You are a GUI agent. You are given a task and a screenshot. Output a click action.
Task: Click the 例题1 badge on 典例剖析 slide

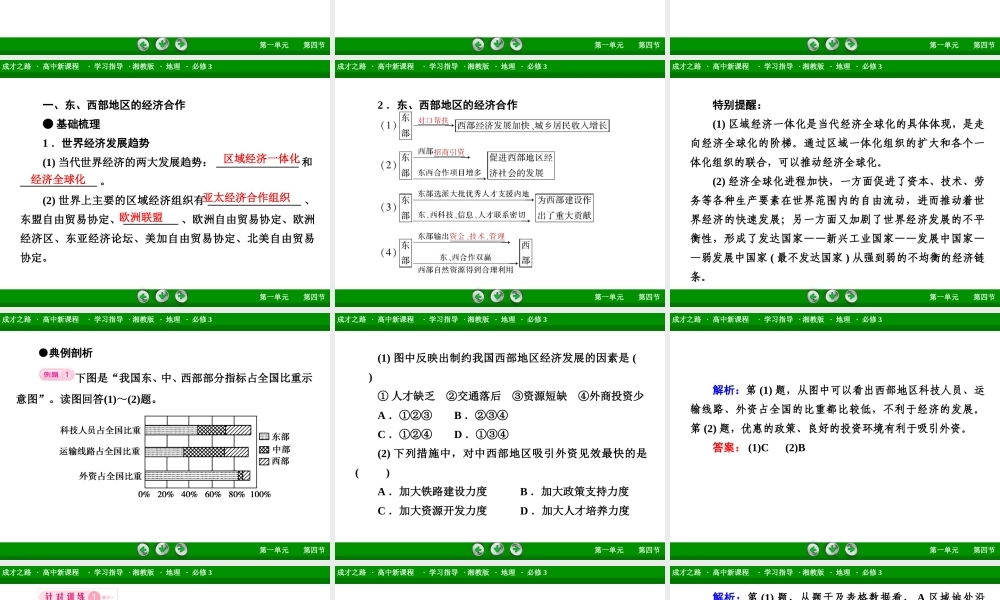pyautogui.click(x=57, y=375)
